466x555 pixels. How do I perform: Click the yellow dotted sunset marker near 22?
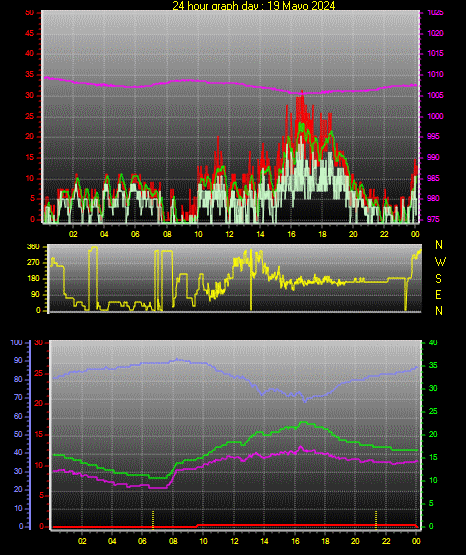(x=376, y=520)
